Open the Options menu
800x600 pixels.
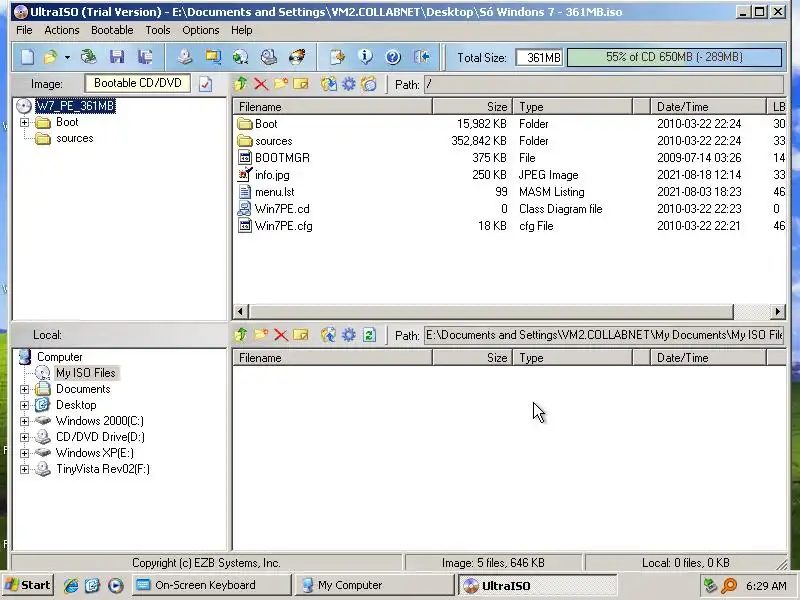[x=201, y=30]
